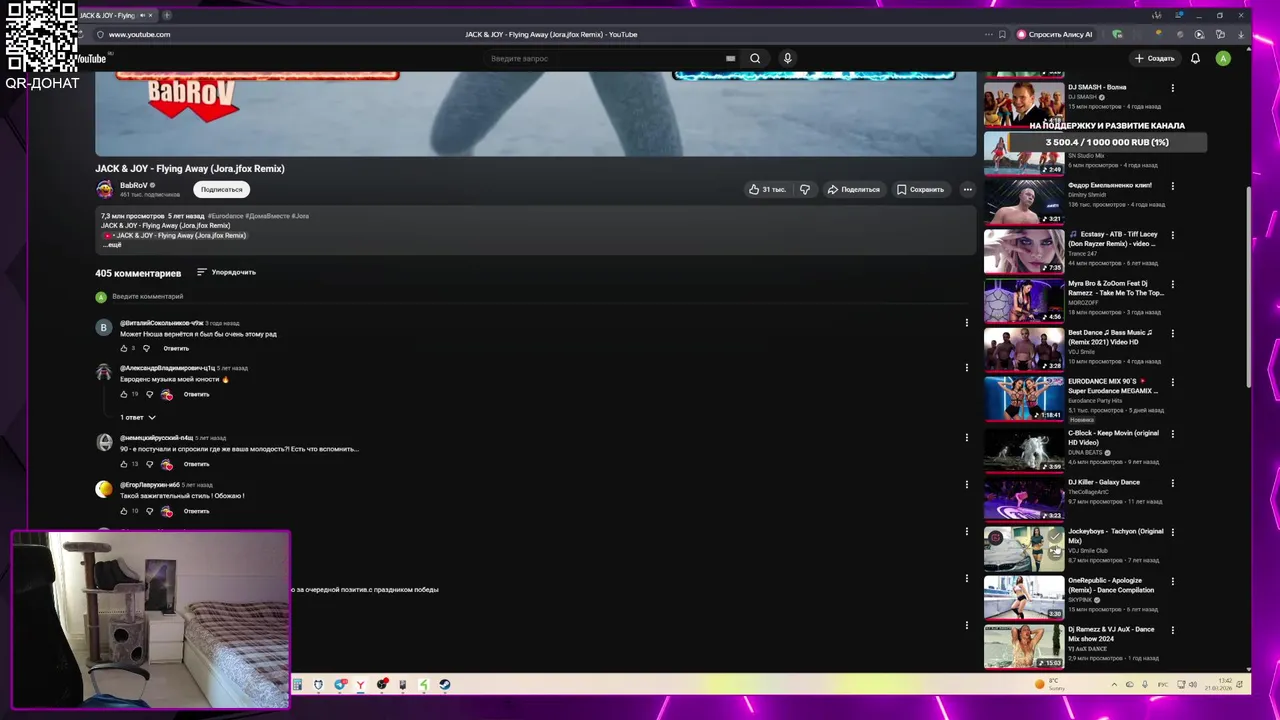Open options menu for немецкийрусский comment
1280x720 pixels.
pos(966,437)
